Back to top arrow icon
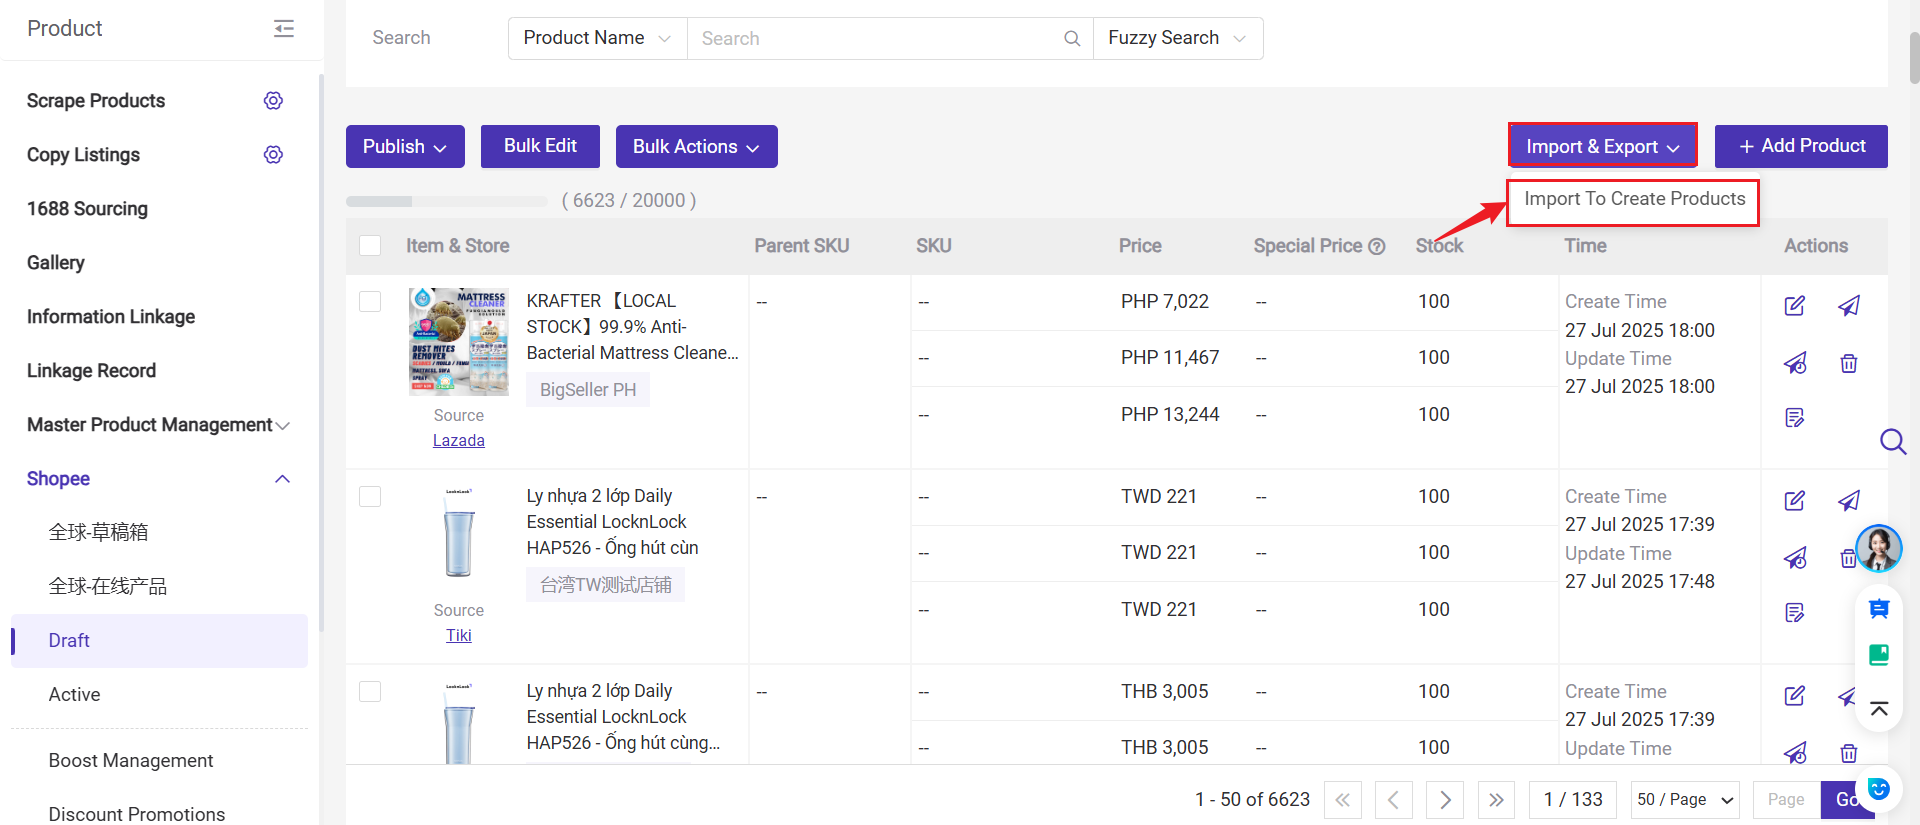This screenshot has width=1920, height=825. [1879, 709]
